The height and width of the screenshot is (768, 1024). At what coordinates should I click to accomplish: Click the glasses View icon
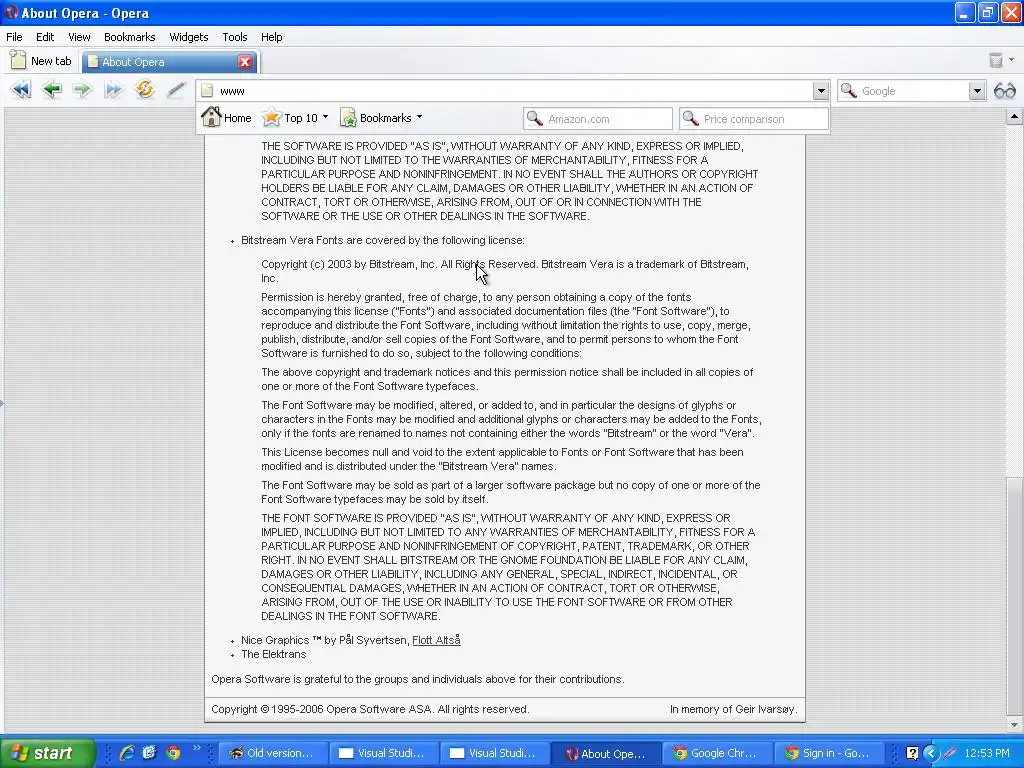1004,91
